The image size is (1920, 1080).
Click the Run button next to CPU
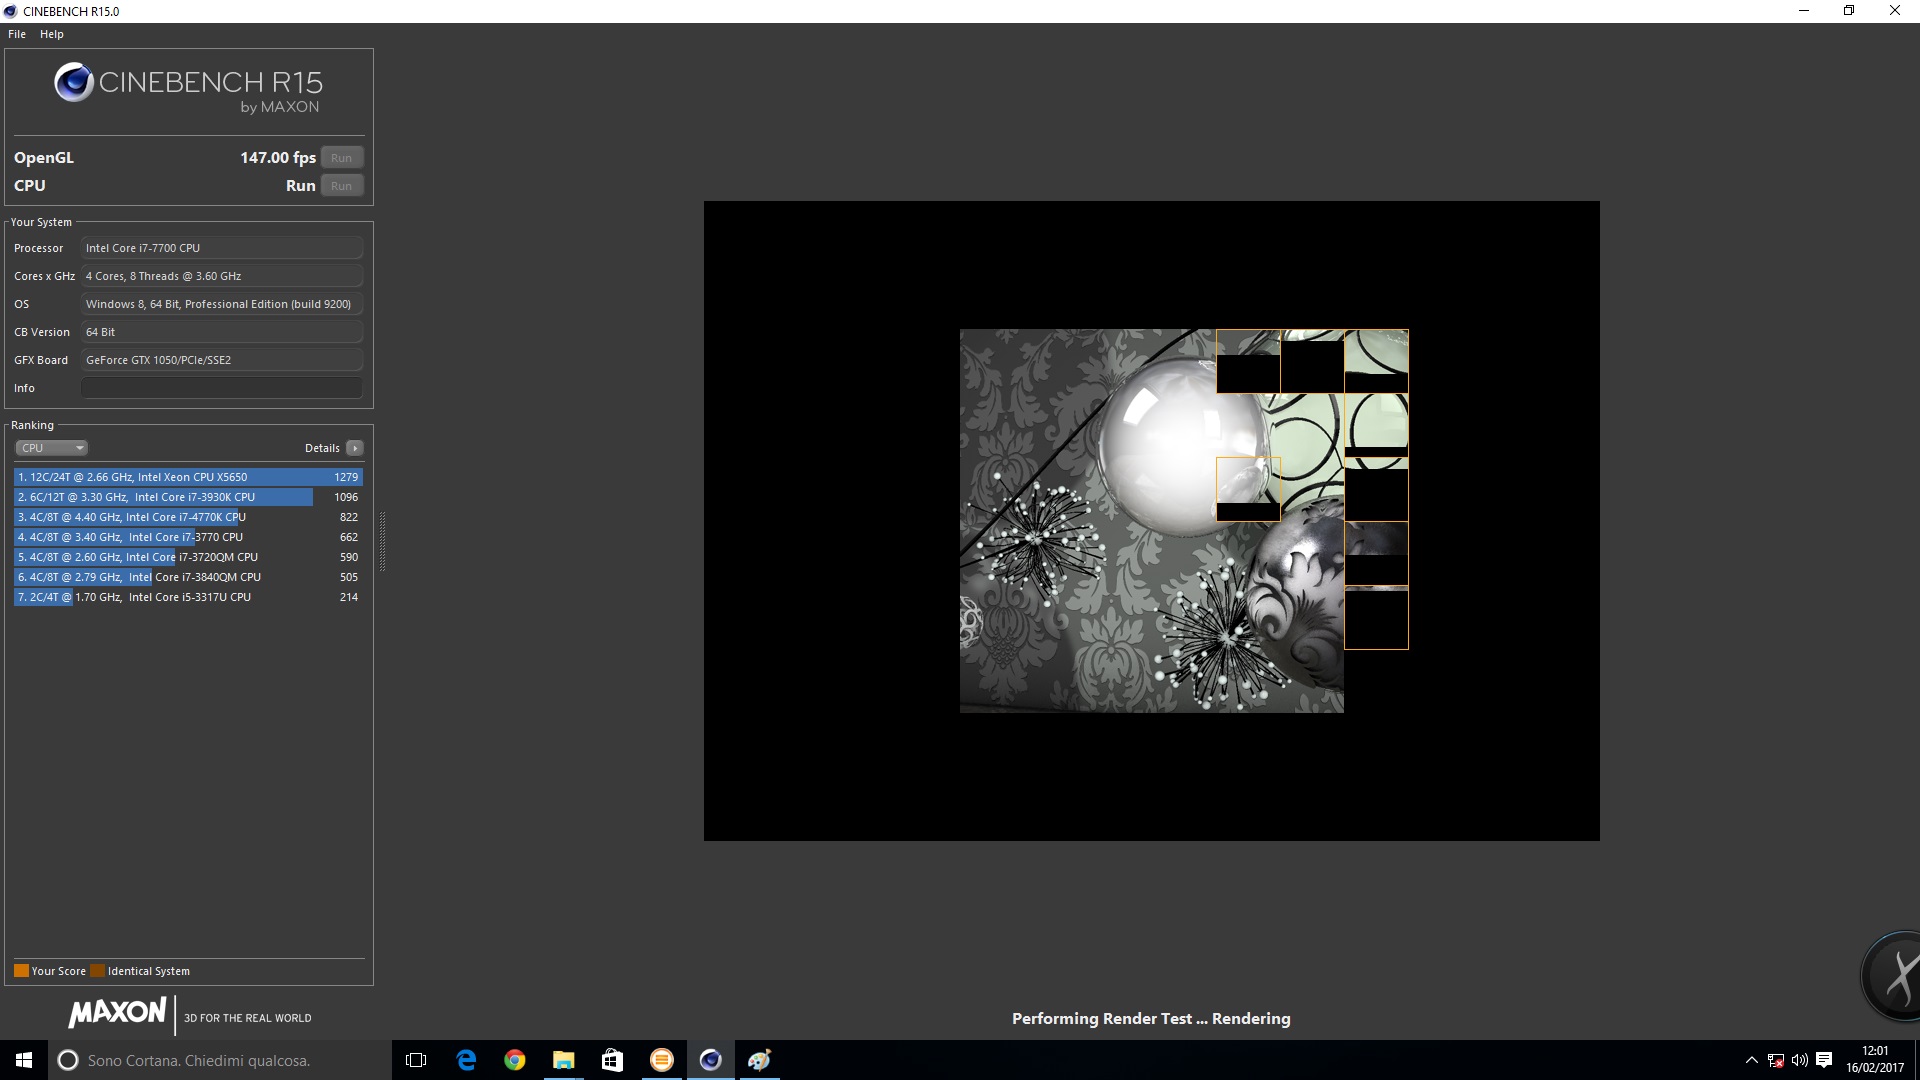[342, 186]
